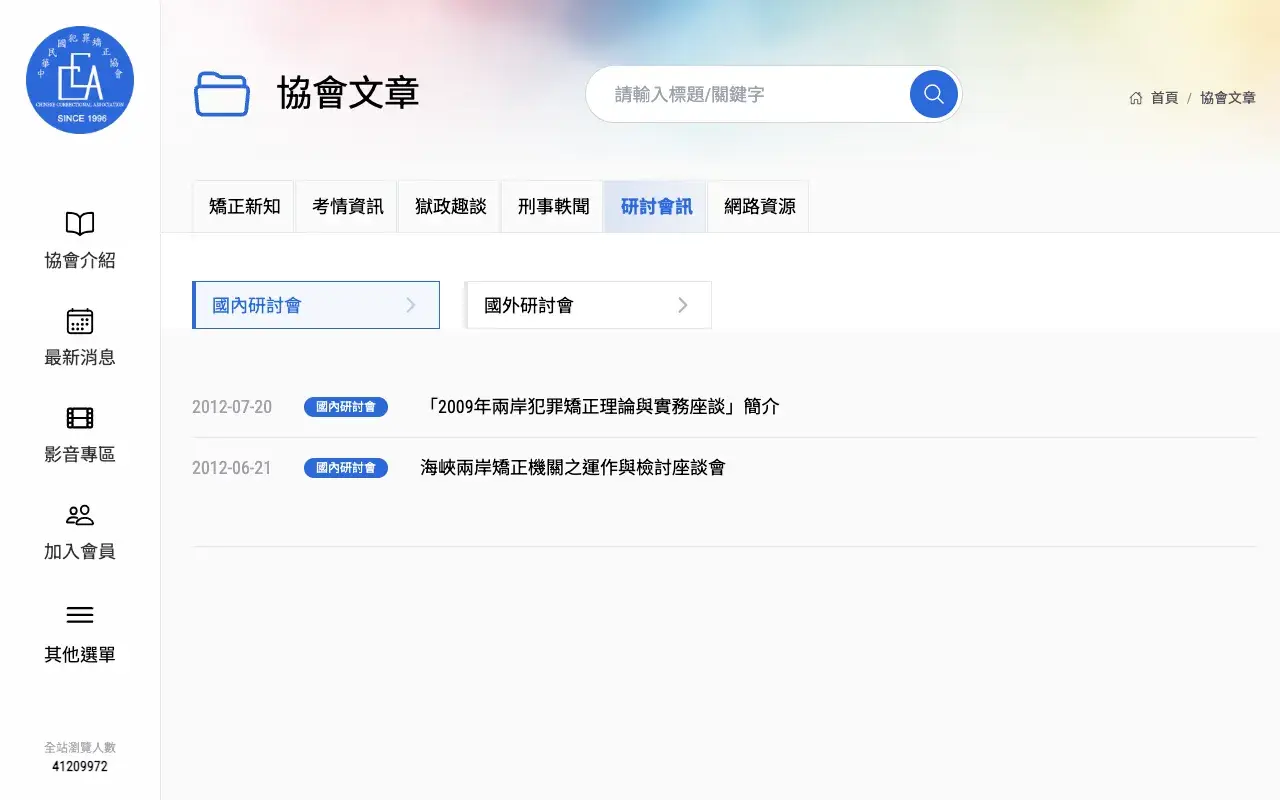Click the 影音專區 sidebar label

click(x=80, y=455)
